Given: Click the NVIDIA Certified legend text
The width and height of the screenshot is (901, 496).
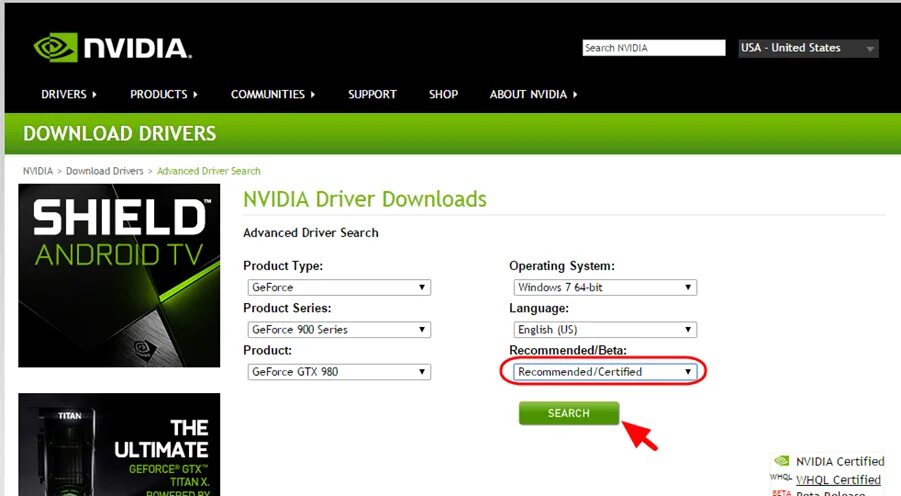Looking at the screenshot, I should coord(840,462).
